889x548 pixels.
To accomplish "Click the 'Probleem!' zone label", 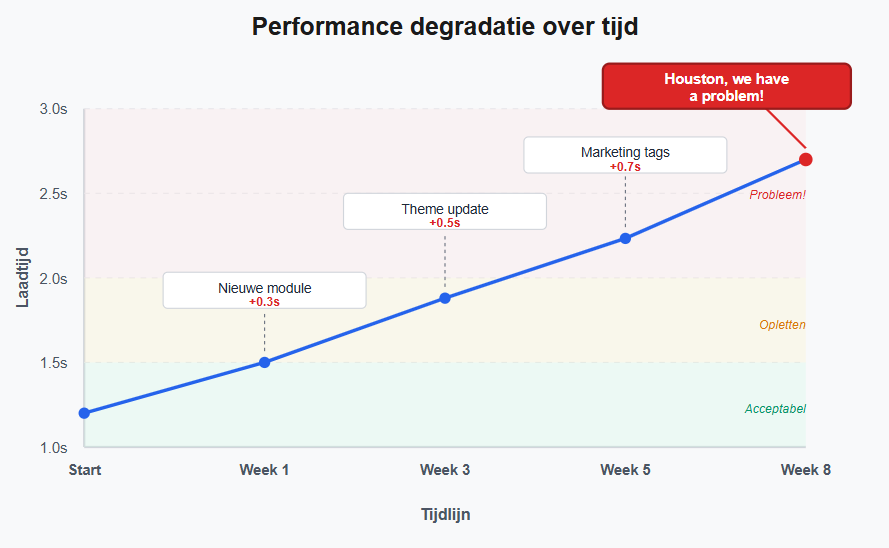I will click(x=777, y=195).
